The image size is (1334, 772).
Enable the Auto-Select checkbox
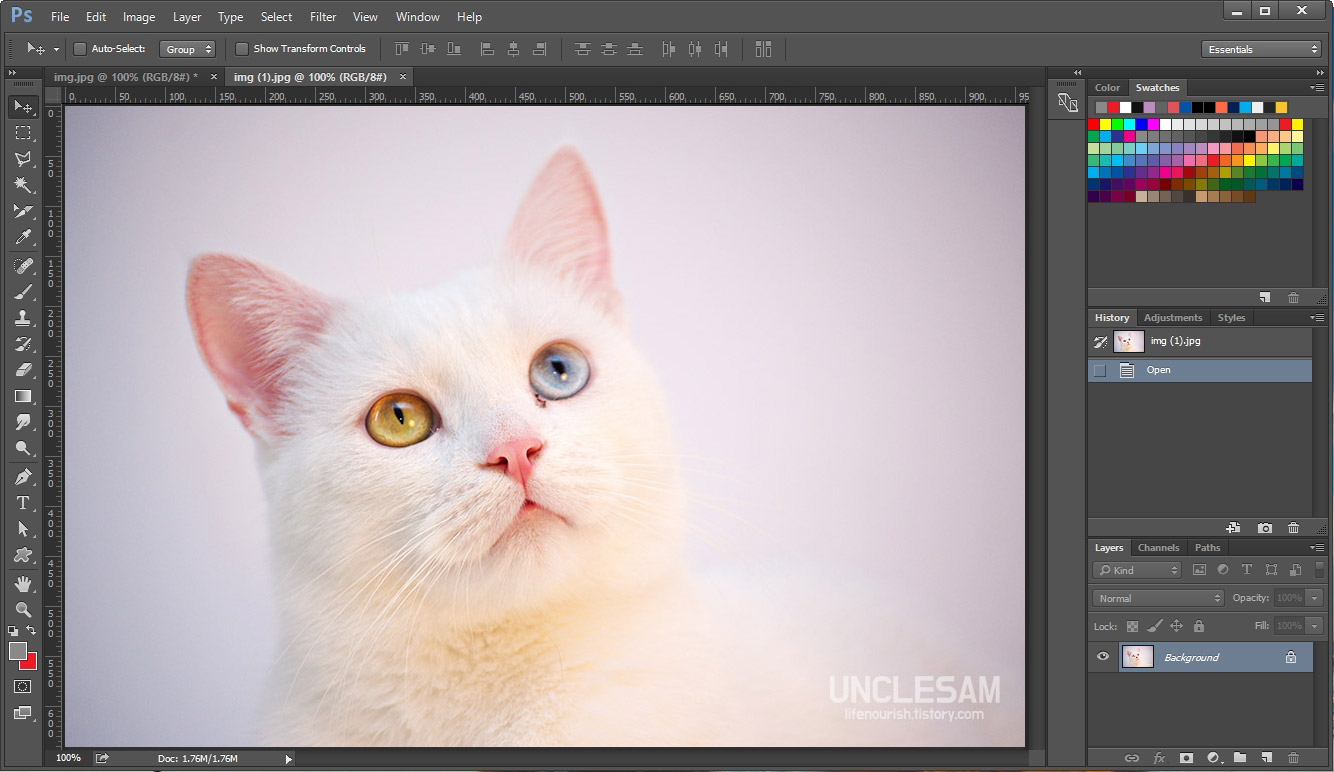click(x=80, y=49)
